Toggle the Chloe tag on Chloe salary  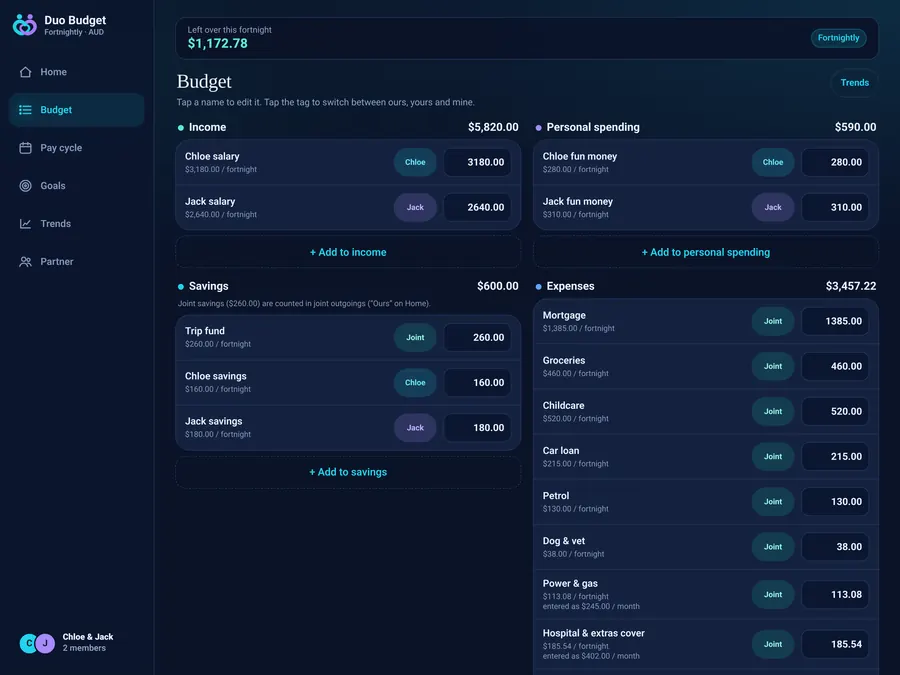pyautogui.click(x=415, y=162)
